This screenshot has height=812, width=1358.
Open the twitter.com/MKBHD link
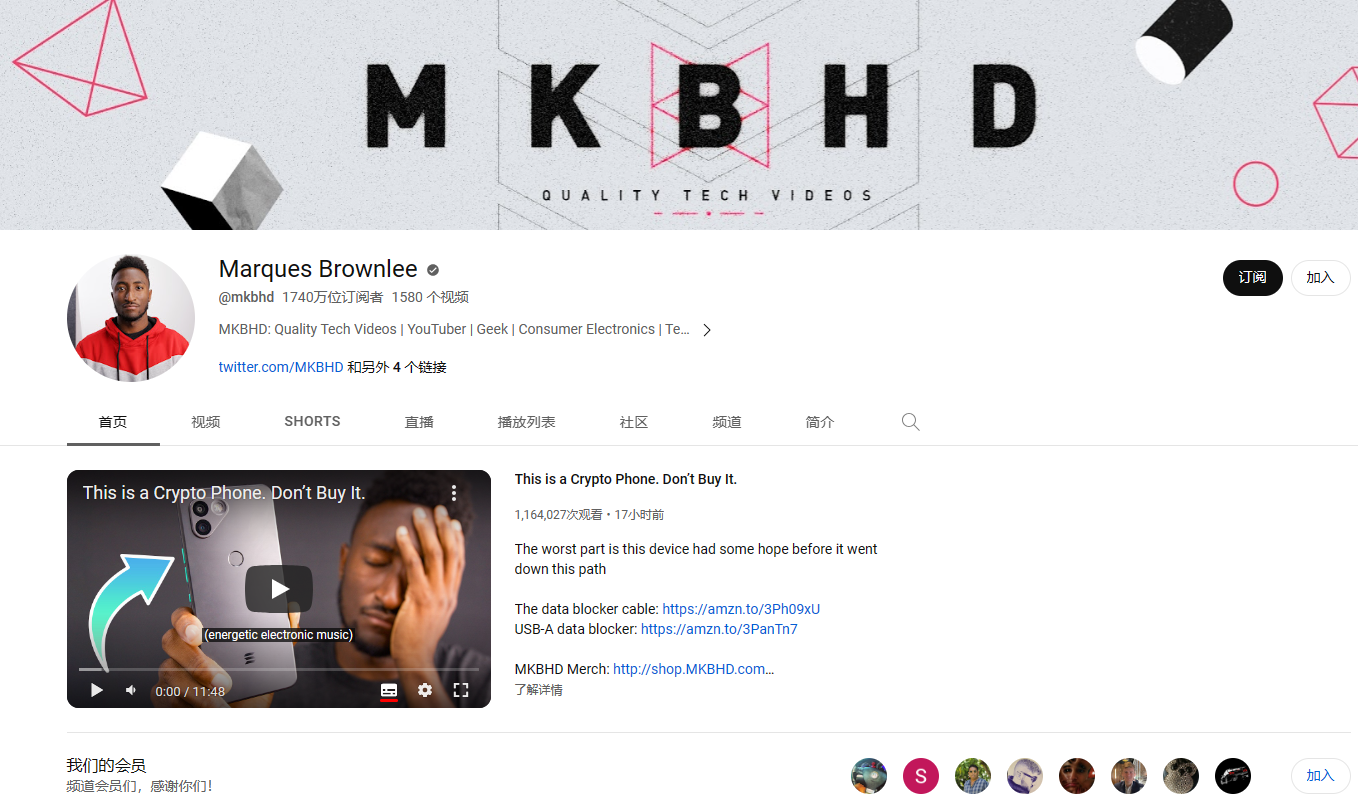(281, 367)
